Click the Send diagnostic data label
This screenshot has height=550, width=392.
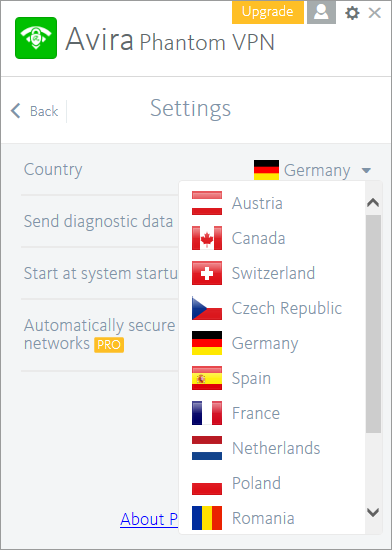[x=99, y=222]
